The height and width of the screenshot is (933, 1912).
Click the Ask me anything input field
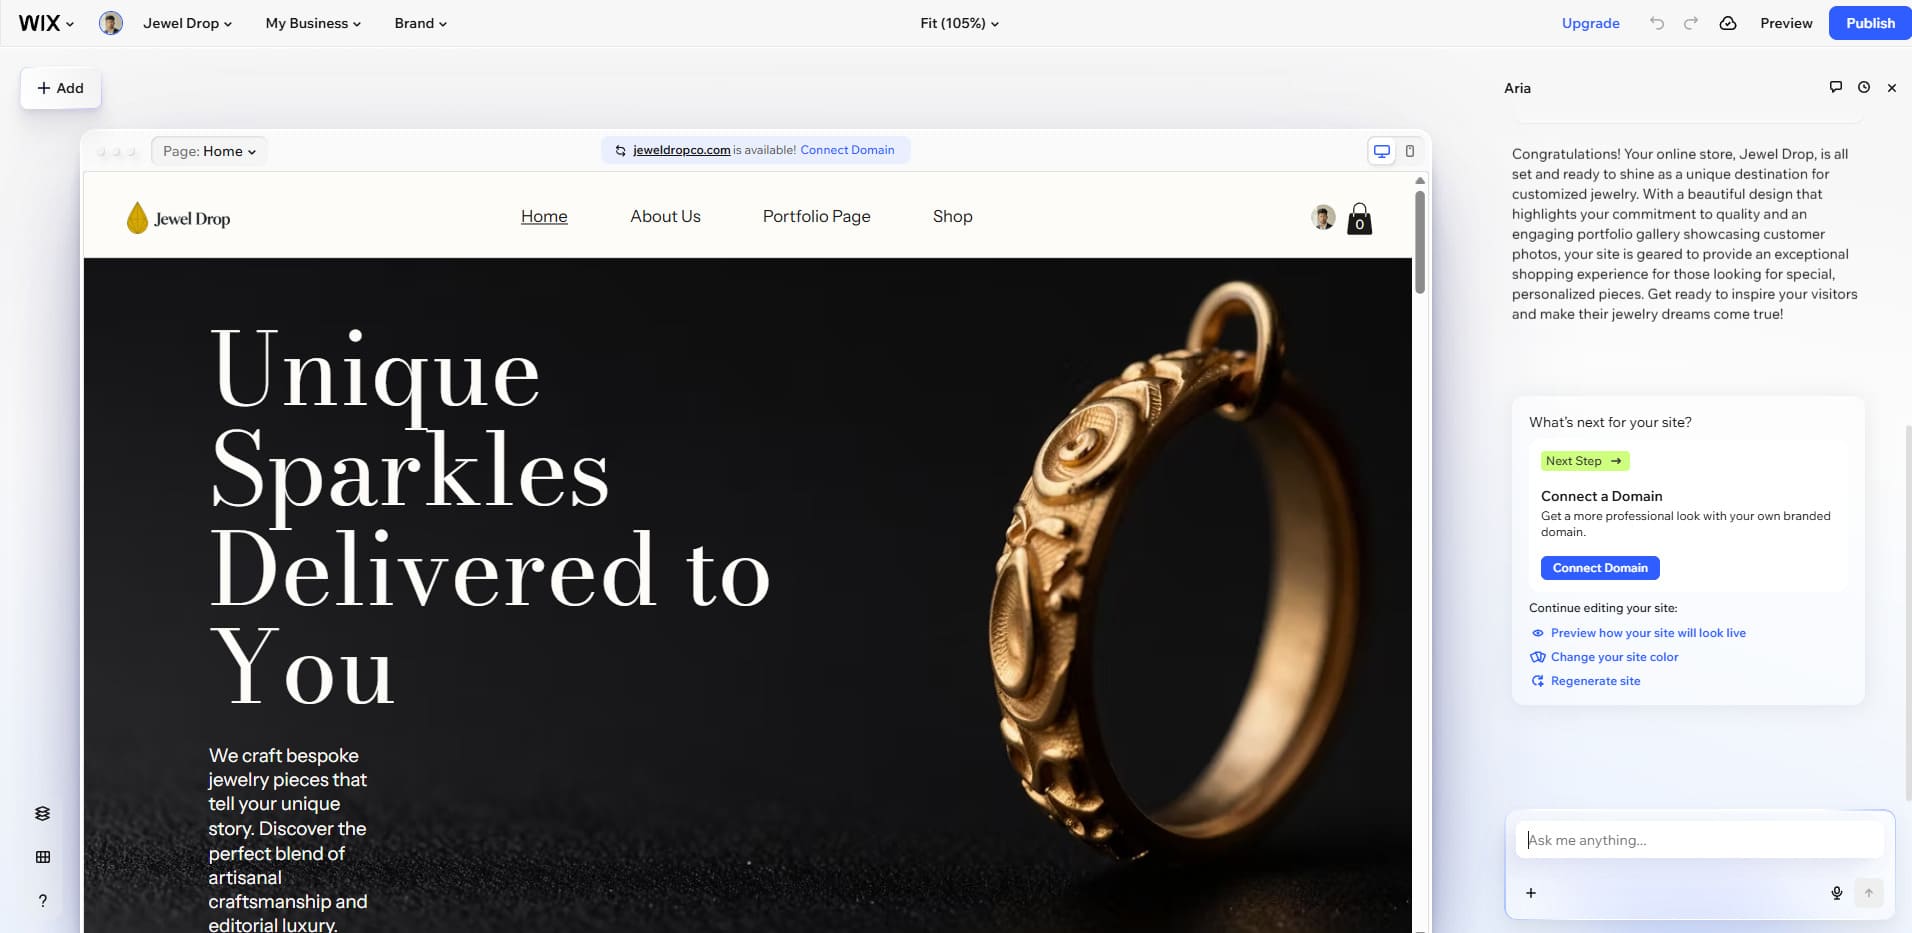[1699, 840]
